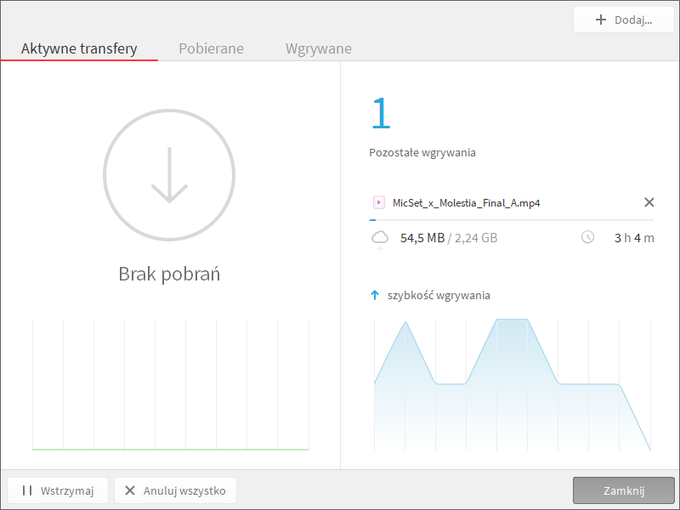Click the video file type icon

[x=379, y=203]
